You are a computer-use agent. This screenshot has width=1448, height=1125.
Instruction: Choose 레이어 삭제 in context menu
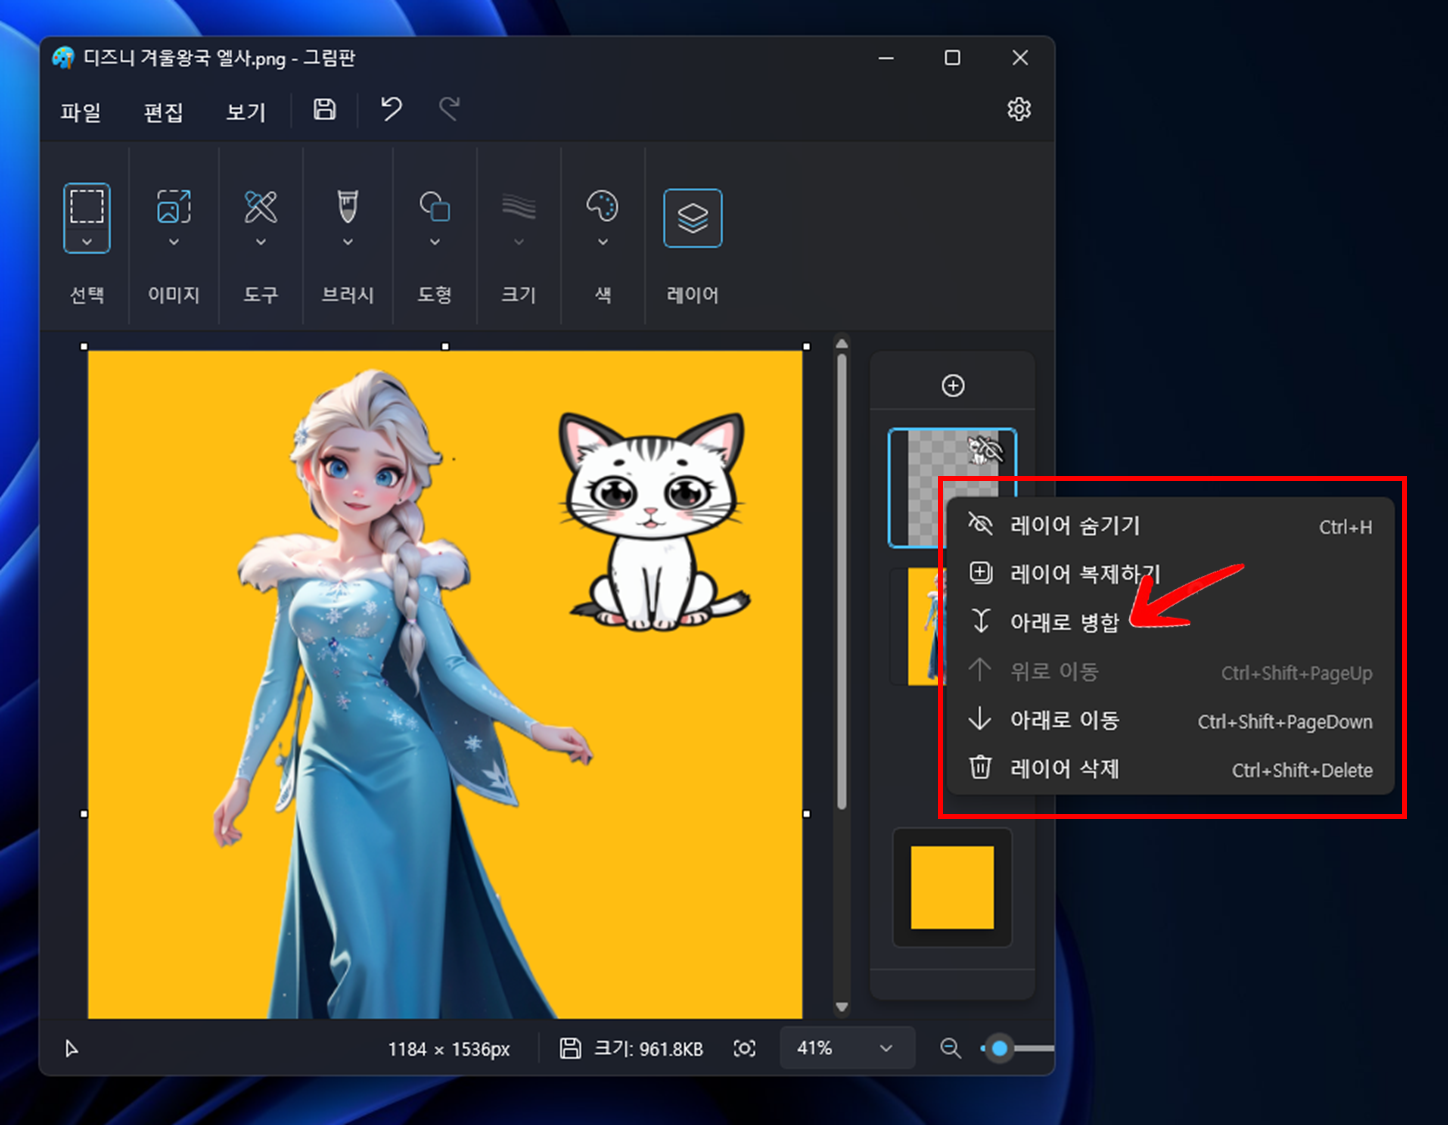click(1170, 769)
